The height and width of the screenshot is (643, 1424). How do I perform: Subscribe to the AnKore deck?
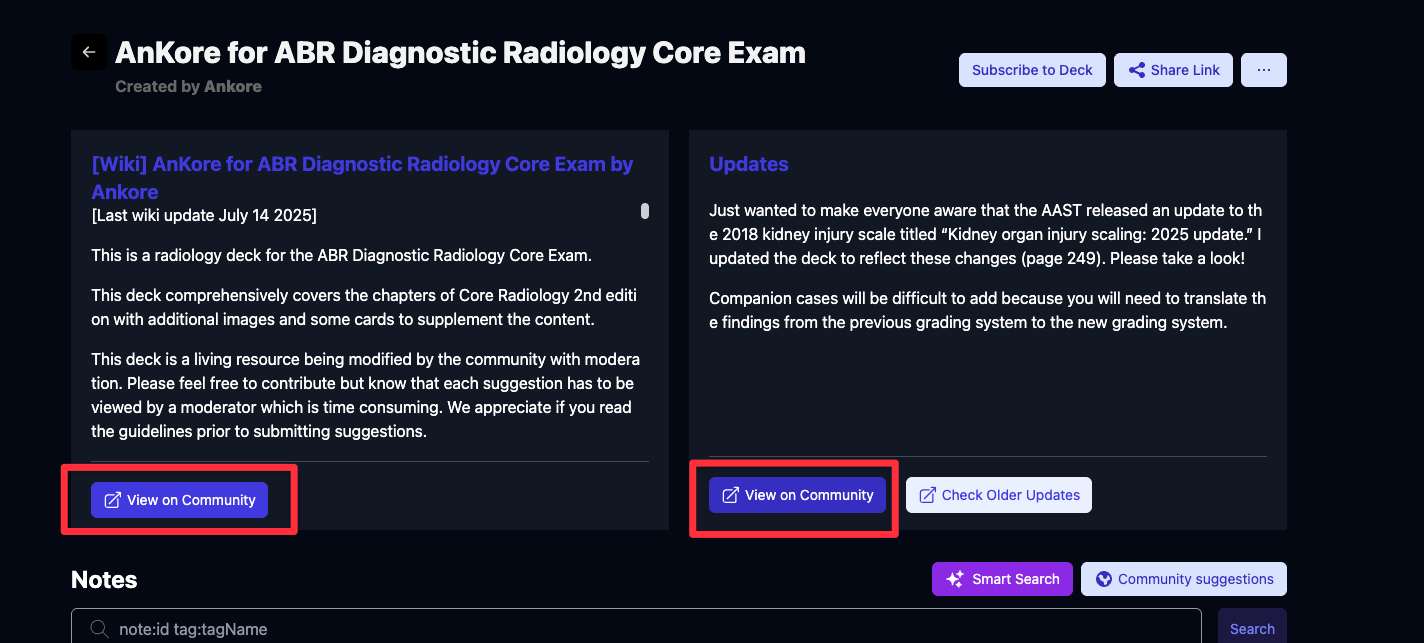click(x=1032, y=70)
